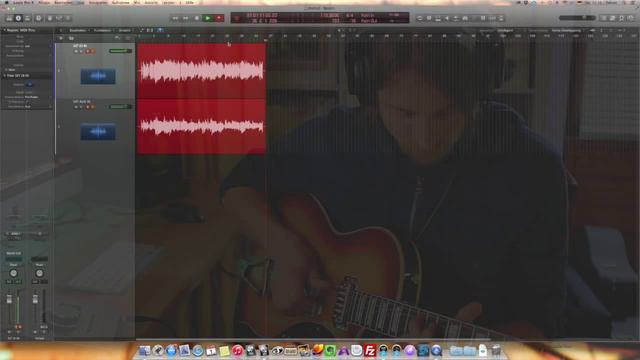640x360 pixels.
Task: Select the second track's blue waveform icon
Action: [x=98, y=132]
